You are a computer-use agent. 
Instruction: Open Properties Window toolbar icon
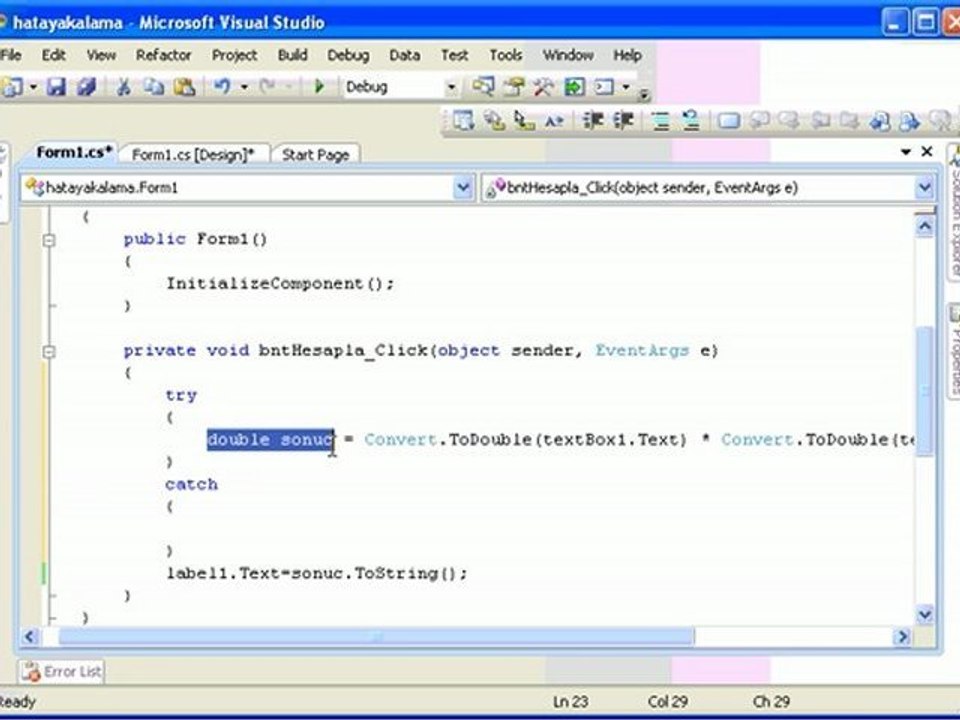514,87
